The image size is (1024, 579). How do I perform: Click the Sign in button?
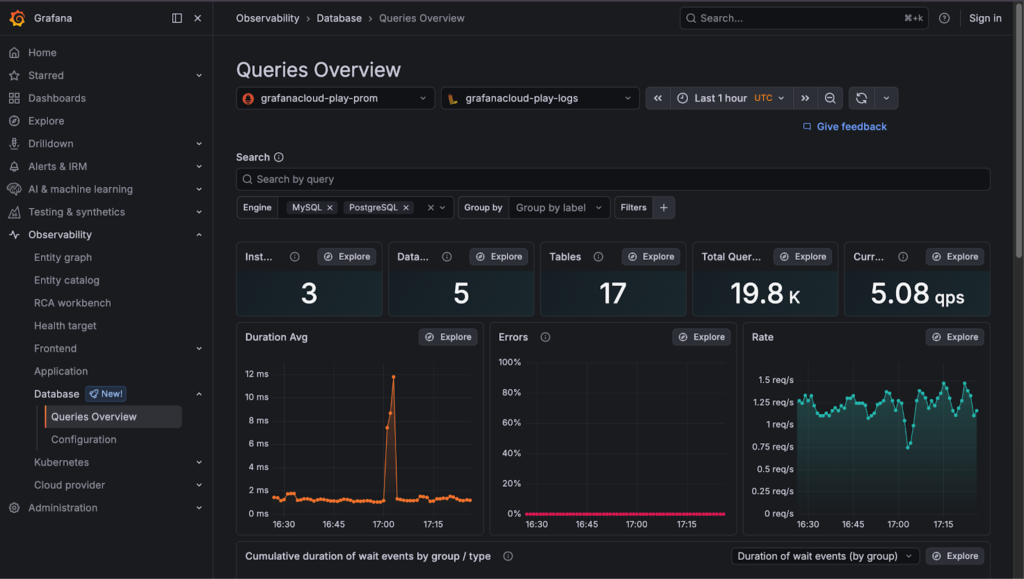(984, 18)
